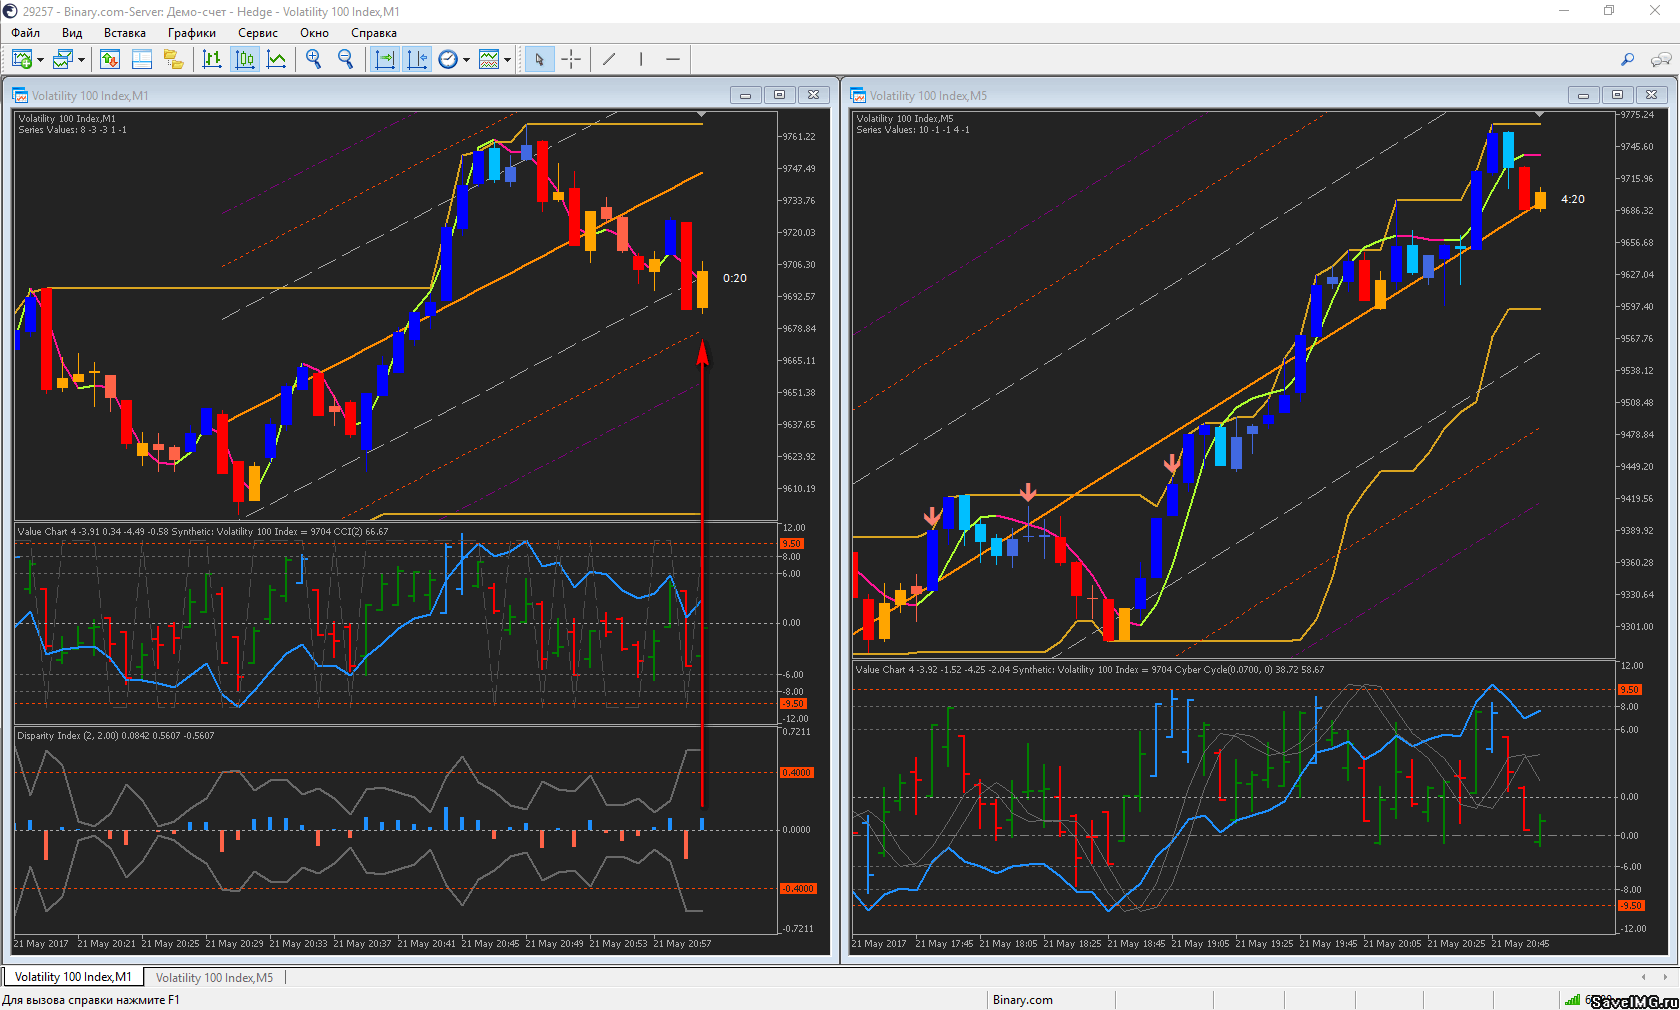Select the trendline drawing tool
The image size is (1680, 1010).
click(609, 60)
